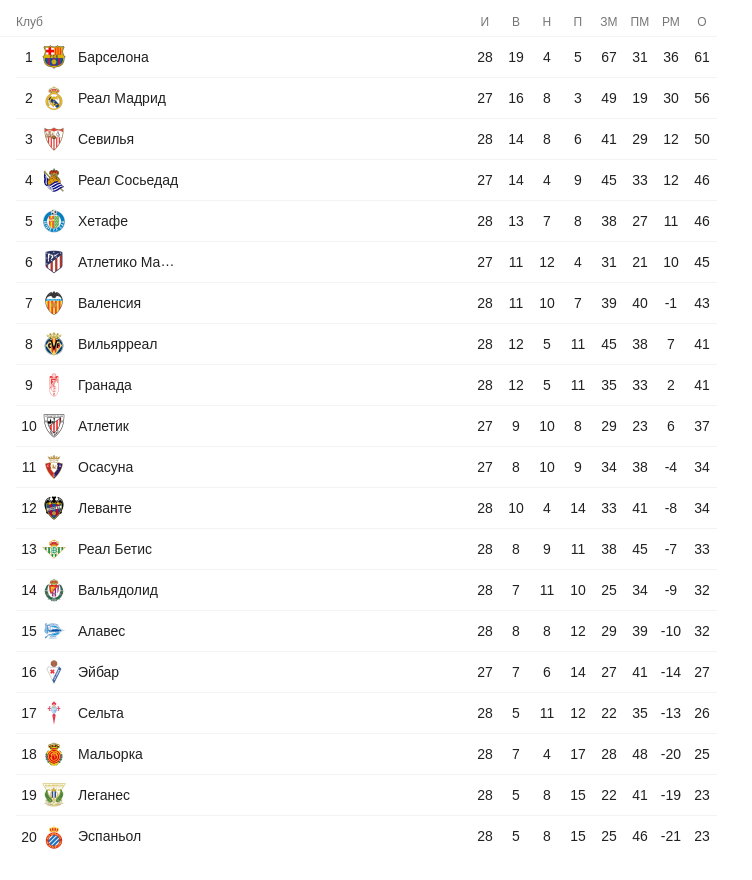This screenshot has height=880, width=752.
Task: Open the Вальядолид team link
Action: tap(118, 590)
